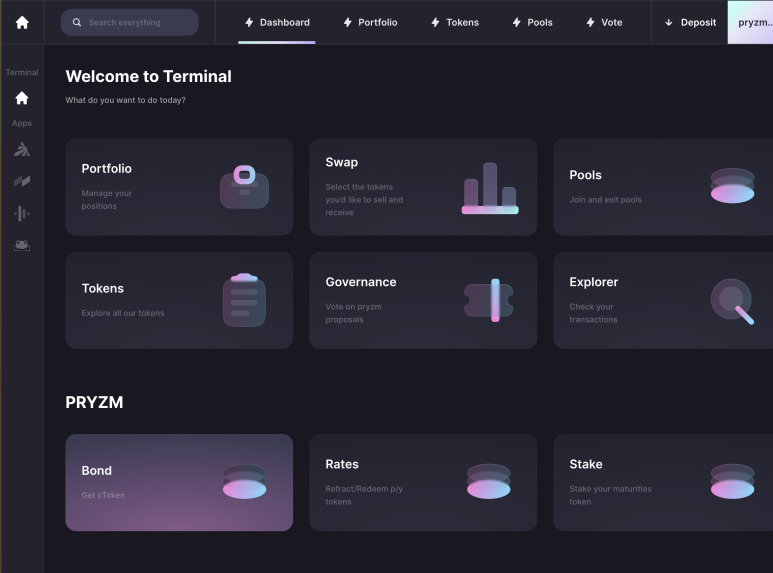Switch to the Portfolio tab in top navigation

[x=370, y=22]
